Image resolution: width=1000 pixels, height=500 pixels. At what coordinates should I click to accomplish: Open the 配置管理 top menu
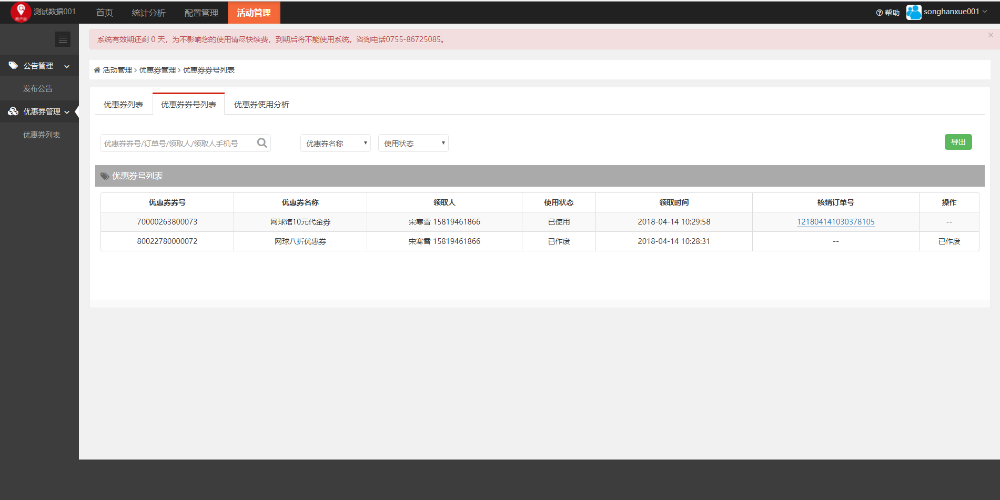pos(201,12)
